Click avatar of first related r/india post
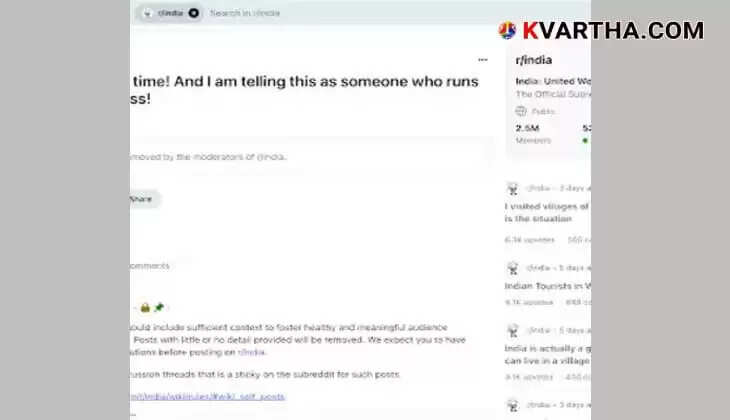 [513, 189]
